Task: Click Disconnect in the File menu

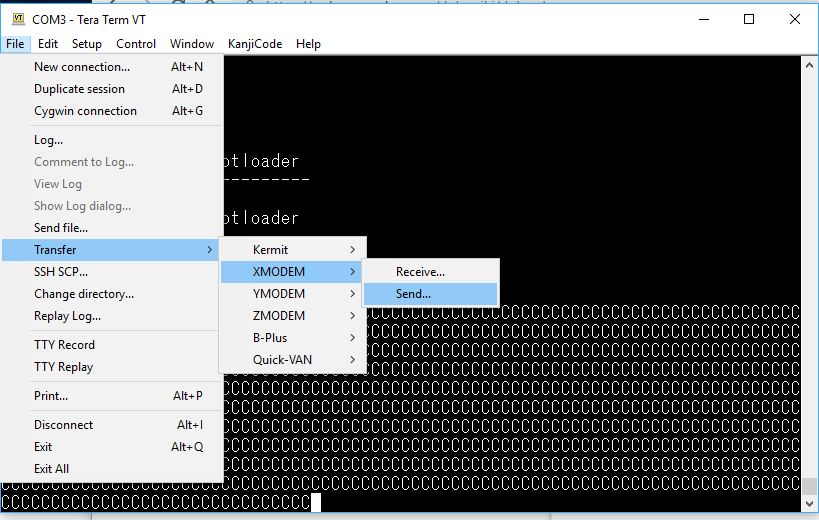Action: pyautogui.click(x=63, y=425)
